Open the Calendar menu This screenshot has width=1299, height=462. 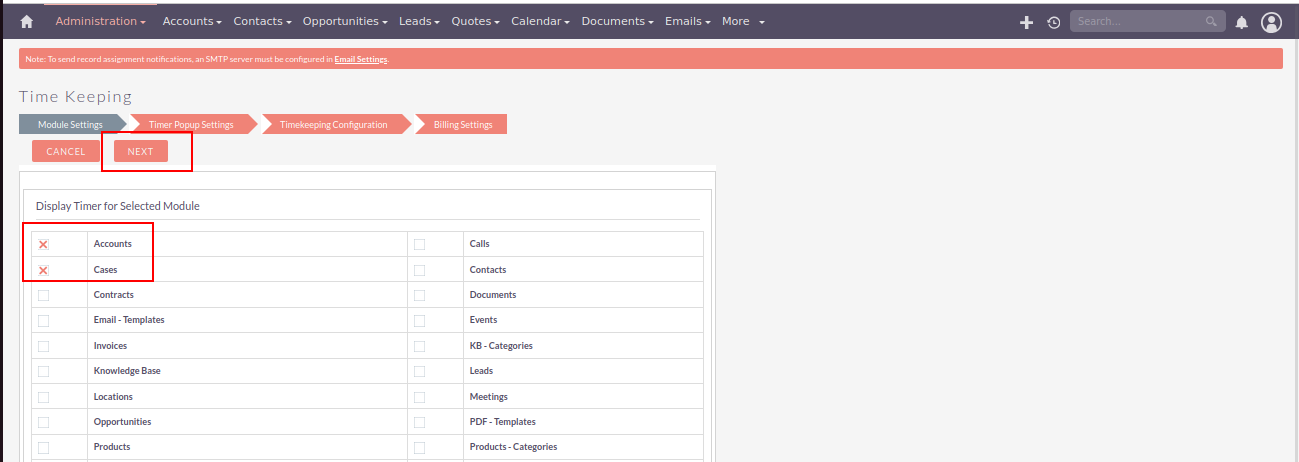[x=540, y=21]
